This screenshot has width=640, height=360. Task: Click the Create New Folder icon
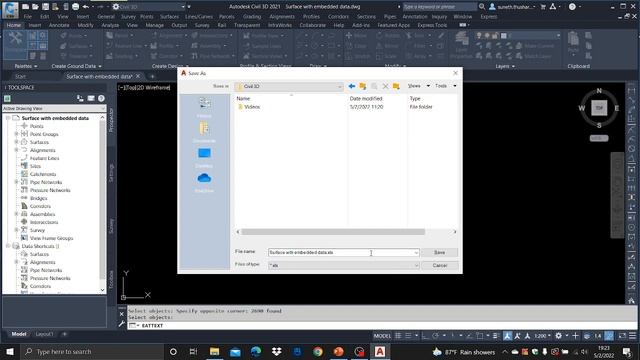396,86
